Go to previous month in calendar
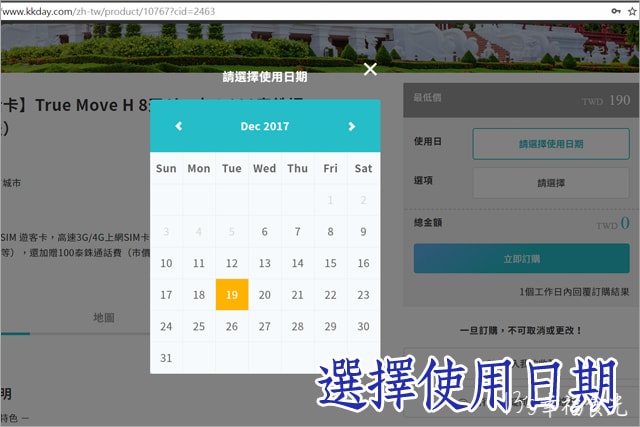Image resolution: width=640 pixels, height=427 pixels. (179, 126)
